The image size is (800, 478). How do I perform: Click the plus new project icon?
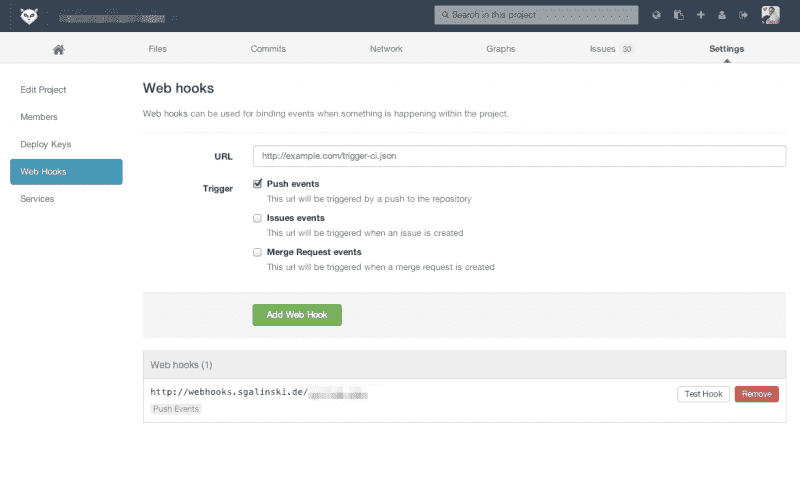point(701,15)
